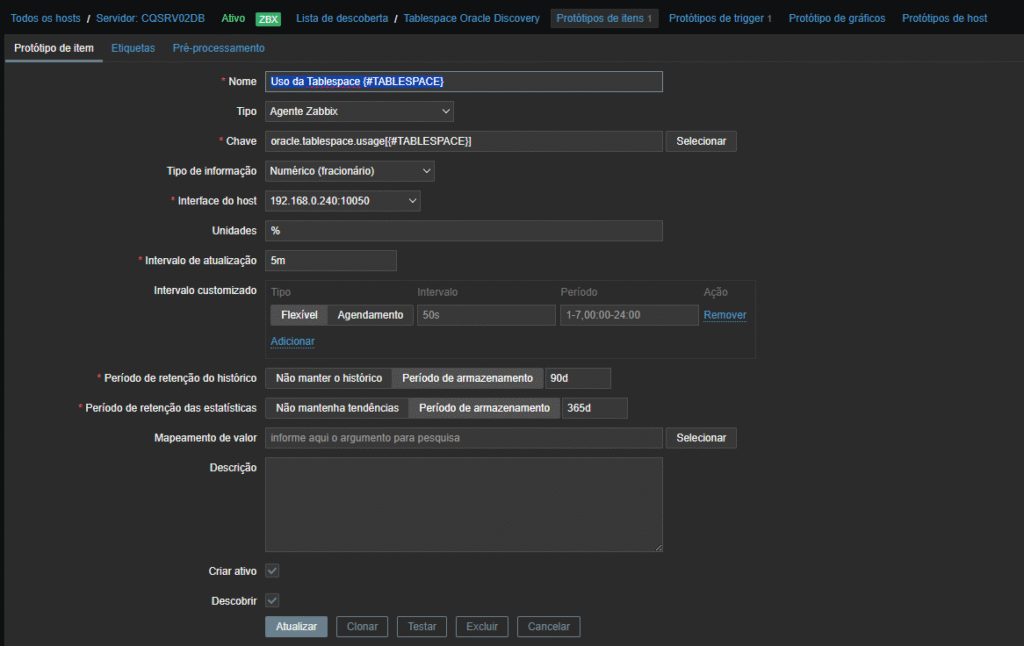Open Protótipo de gráficos navigation tab
Screen dimensions: 1024x646
coord(837,18)
